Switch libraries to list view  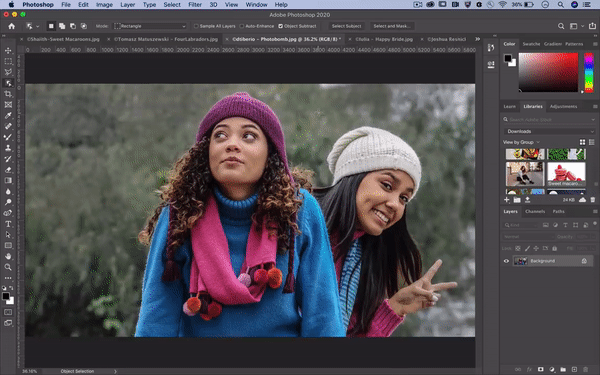pos(592,142)
